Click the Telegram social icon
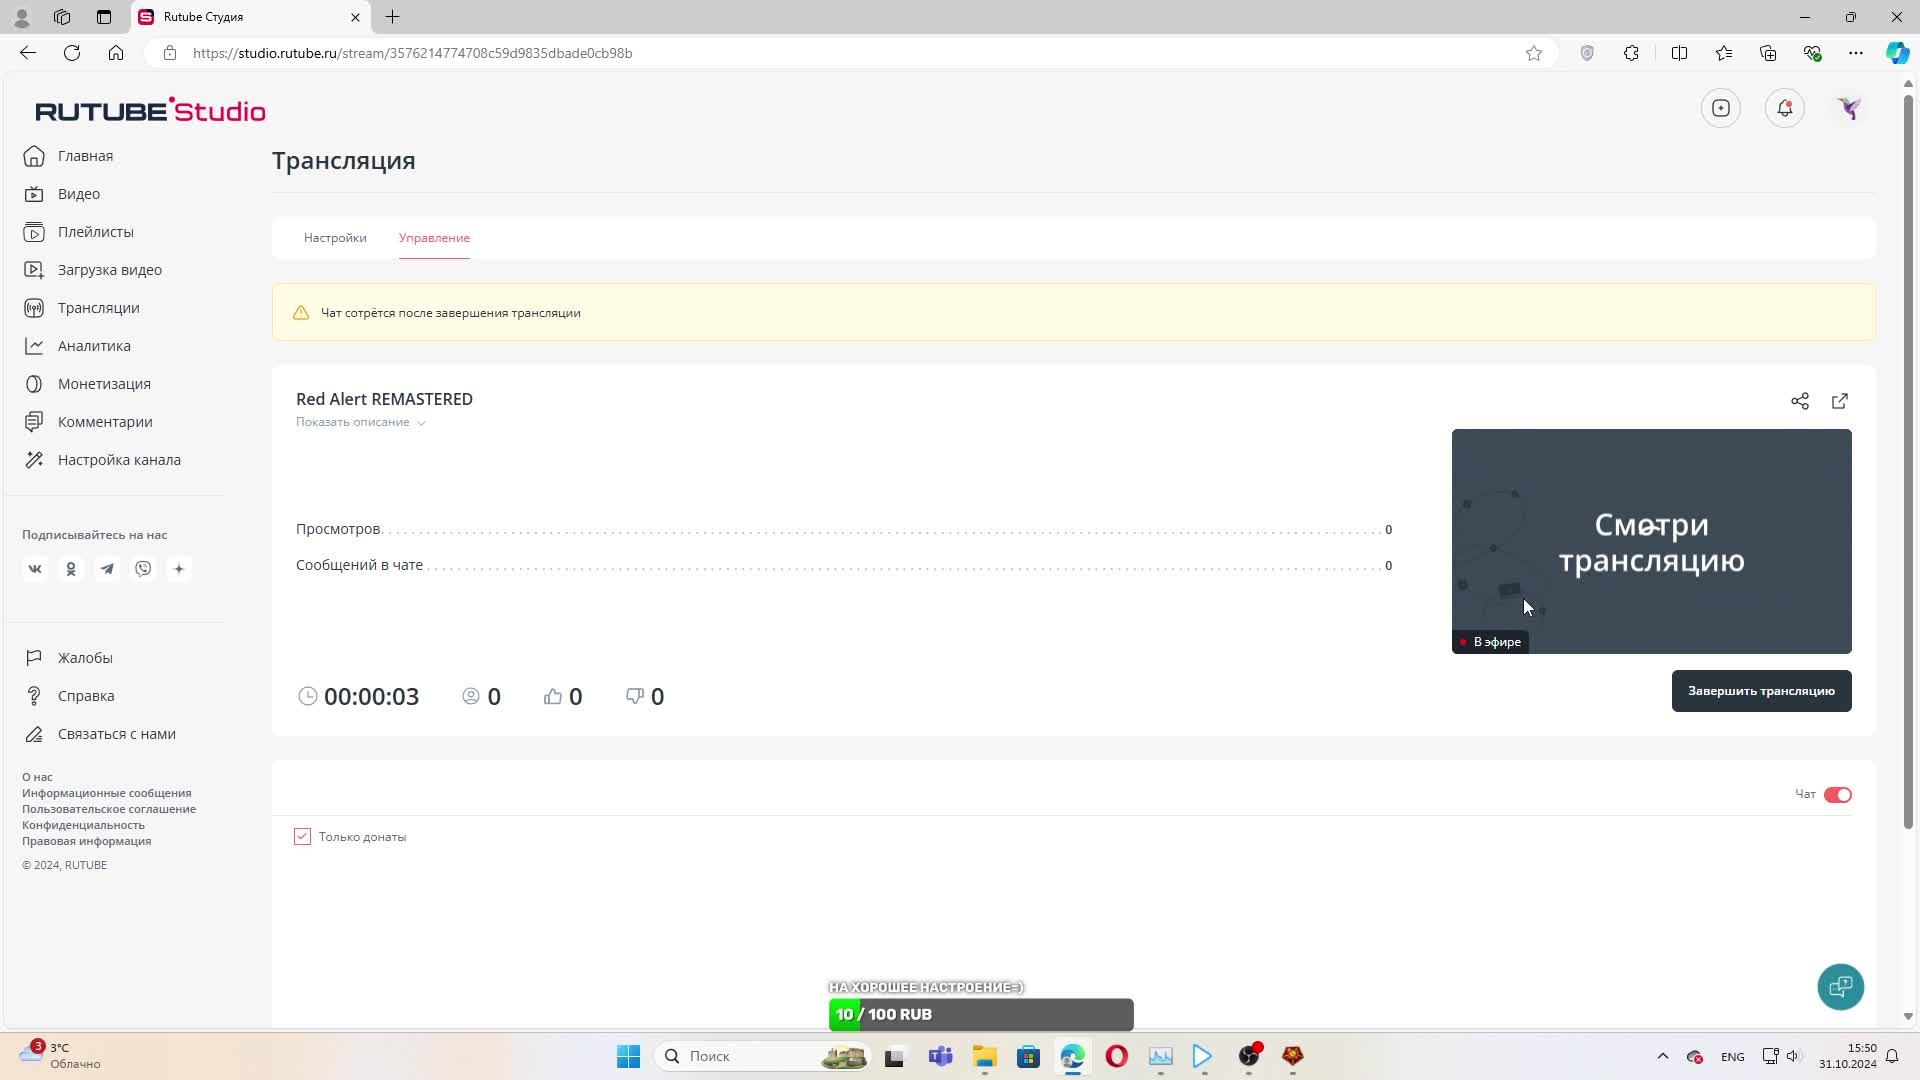 tap(107, 569)
